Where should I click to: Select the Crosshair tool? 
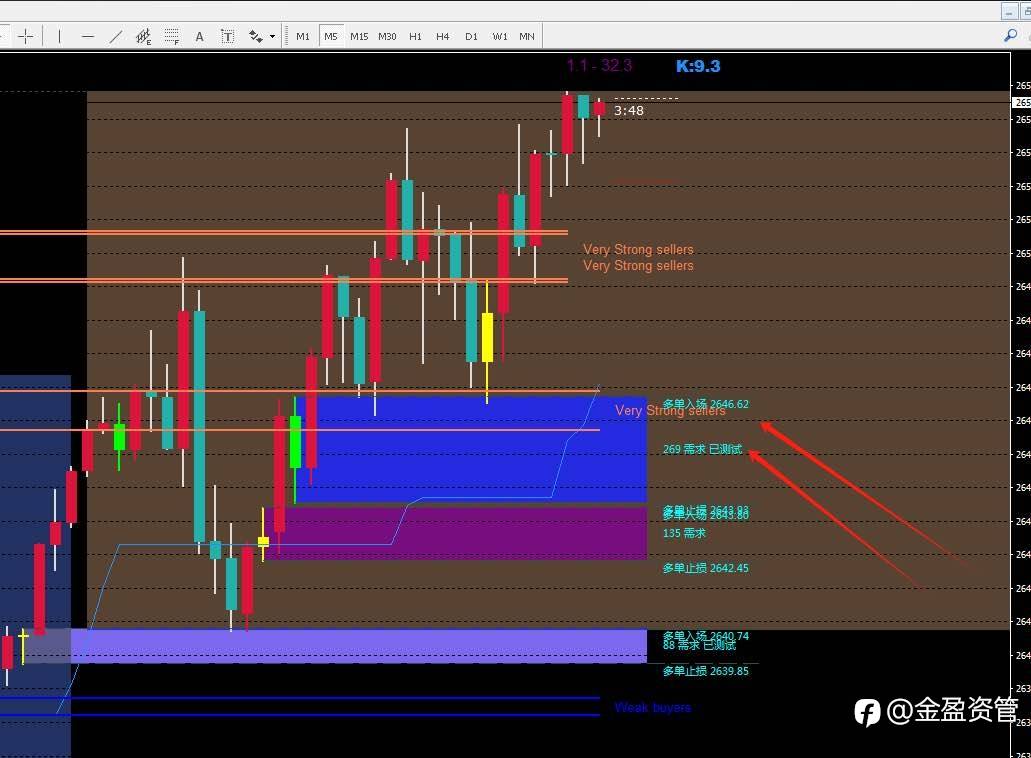pyautogui.click(x=26, y=36)
